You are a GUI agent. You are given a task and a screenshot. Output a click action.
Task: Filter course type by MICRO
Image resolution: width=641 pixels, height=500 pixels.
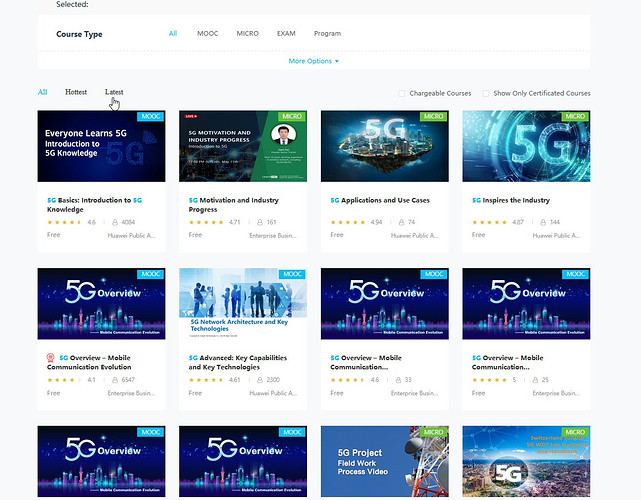point(248,34)
